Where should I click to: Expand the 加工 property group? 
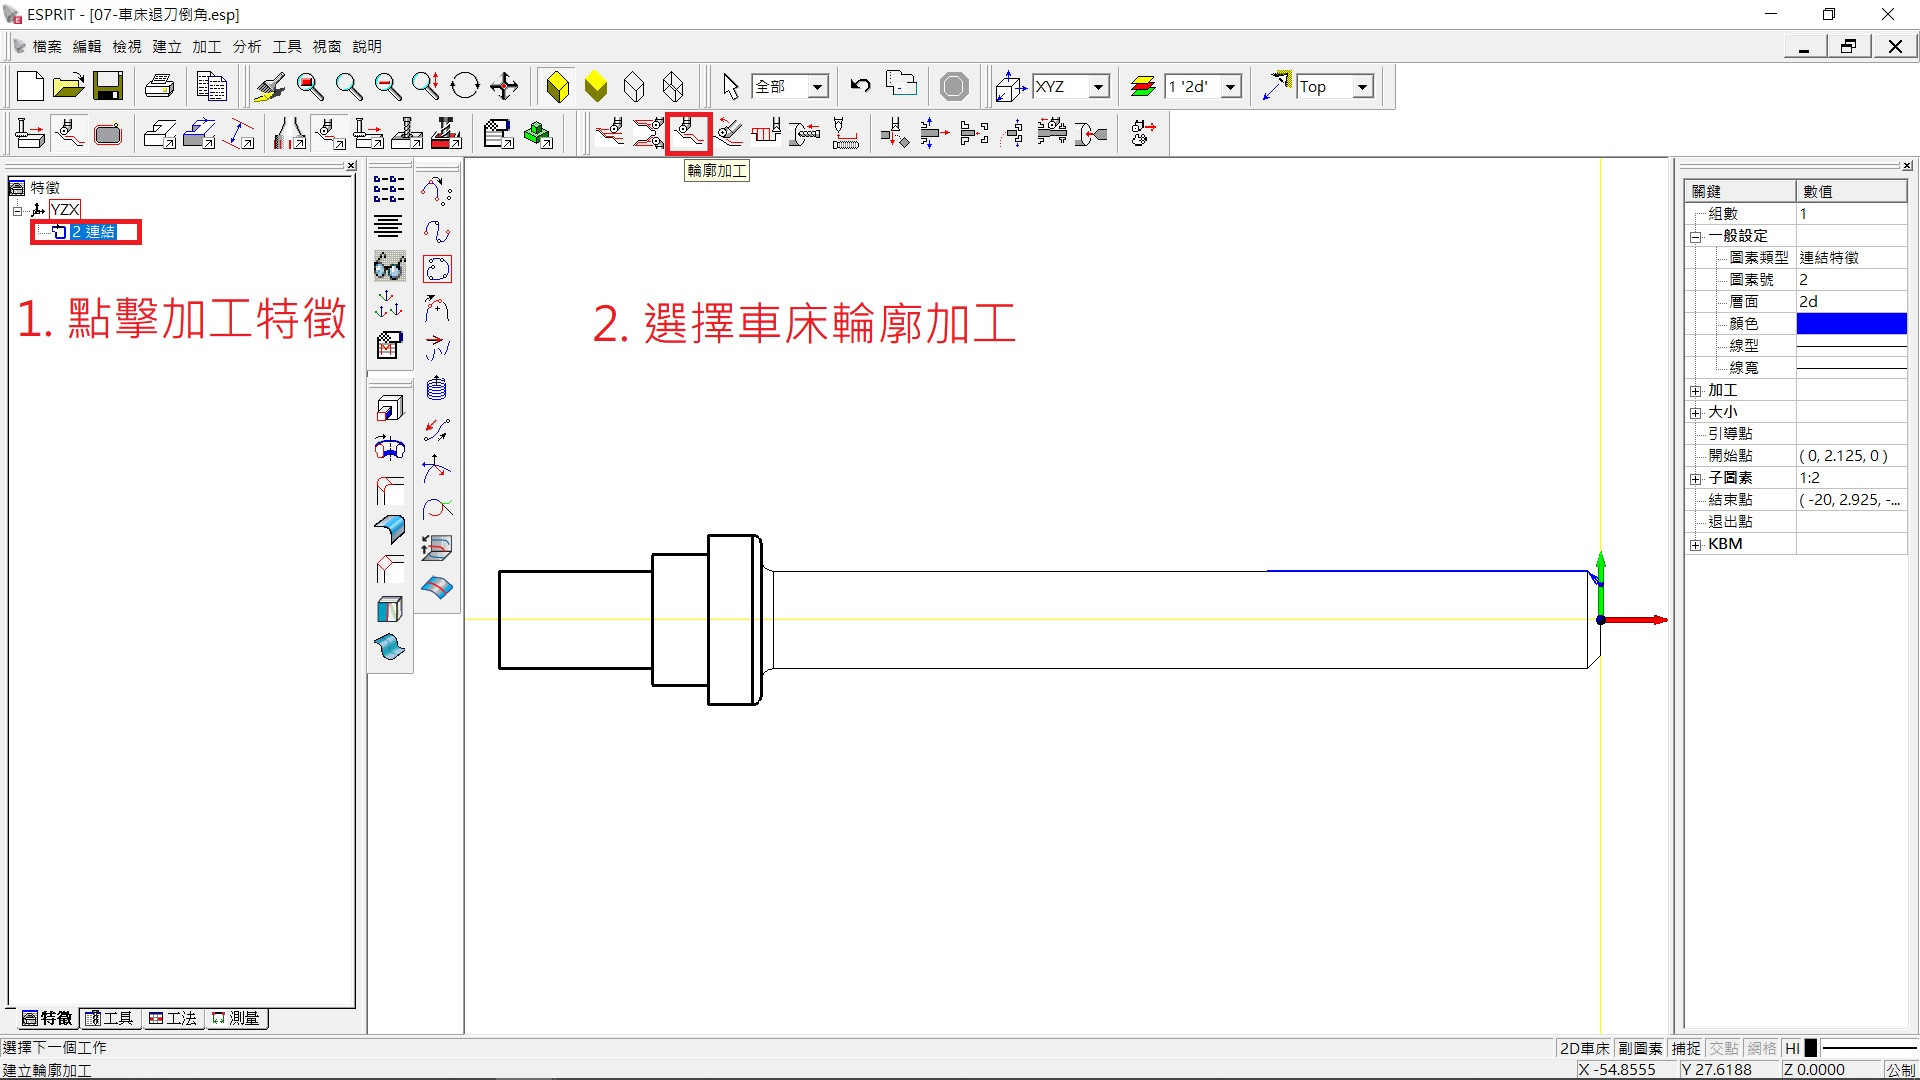1696,391
